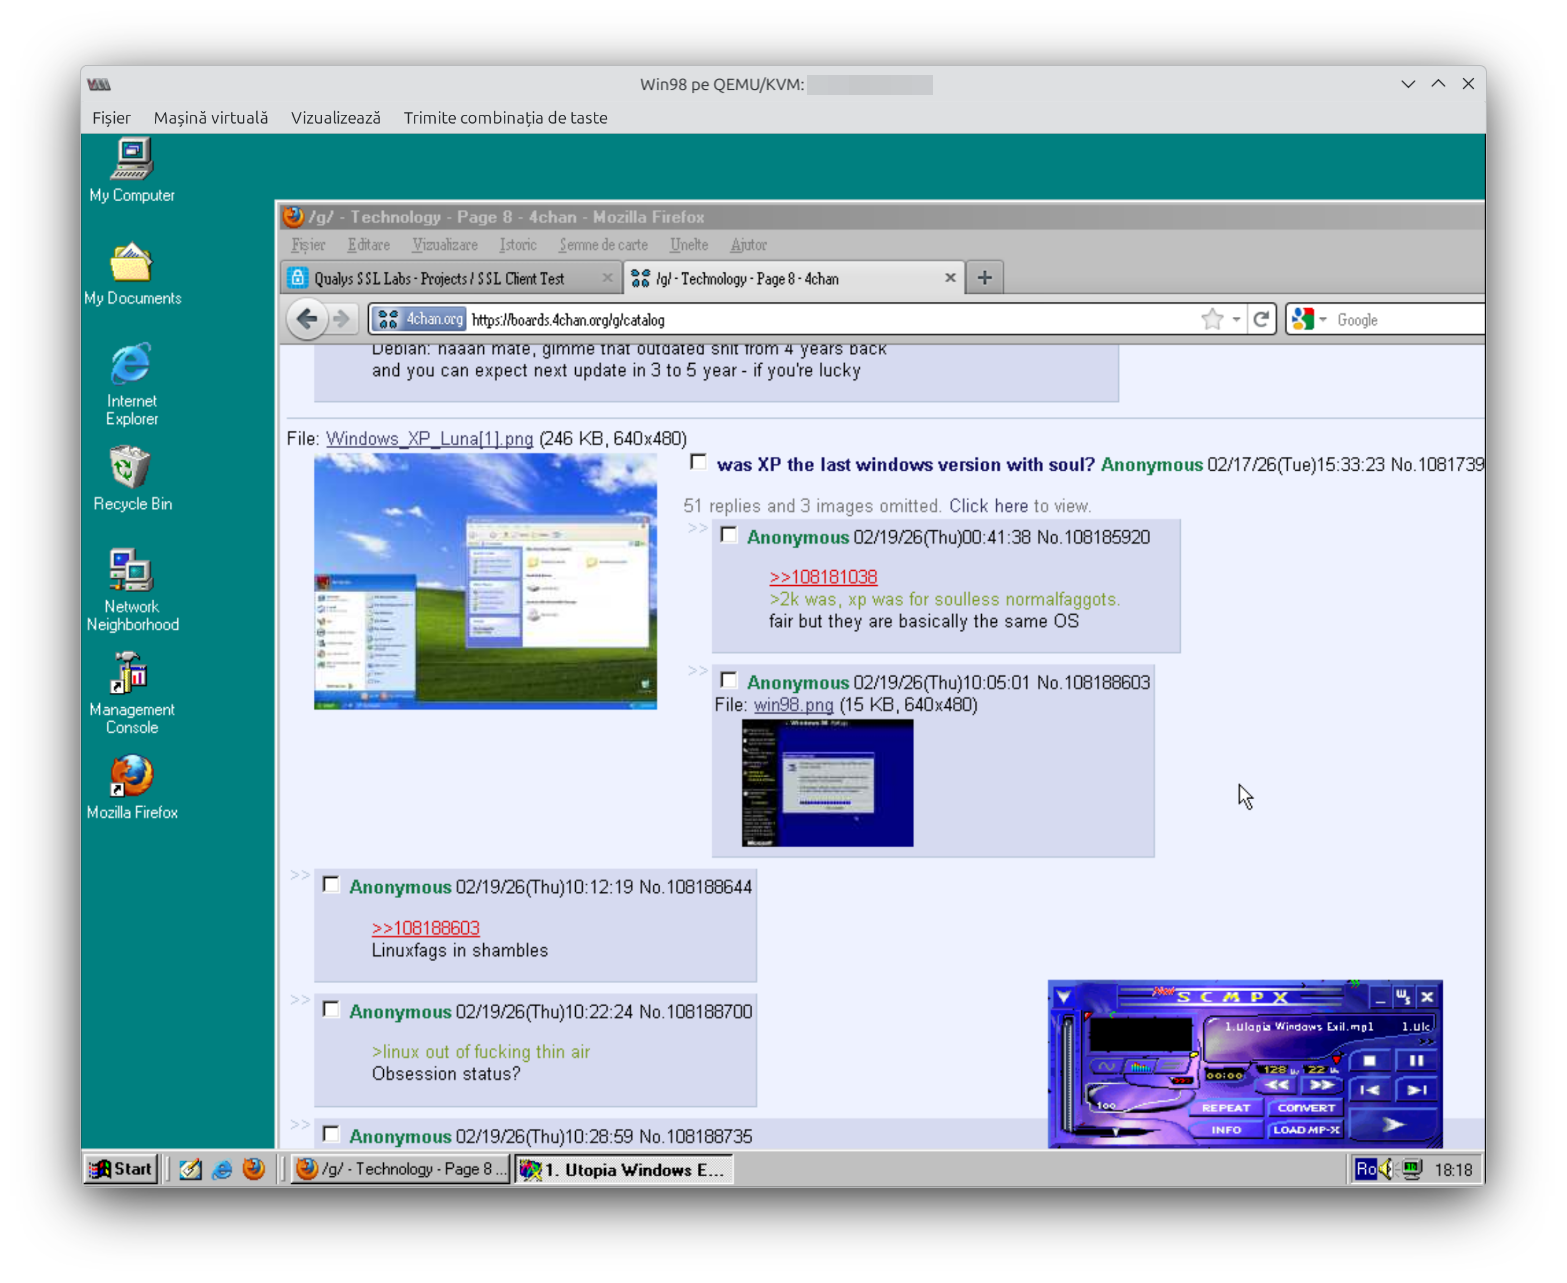1567x1283 pixels.
Task: Open Firefox Istoric menu
Action: (518, 245)
